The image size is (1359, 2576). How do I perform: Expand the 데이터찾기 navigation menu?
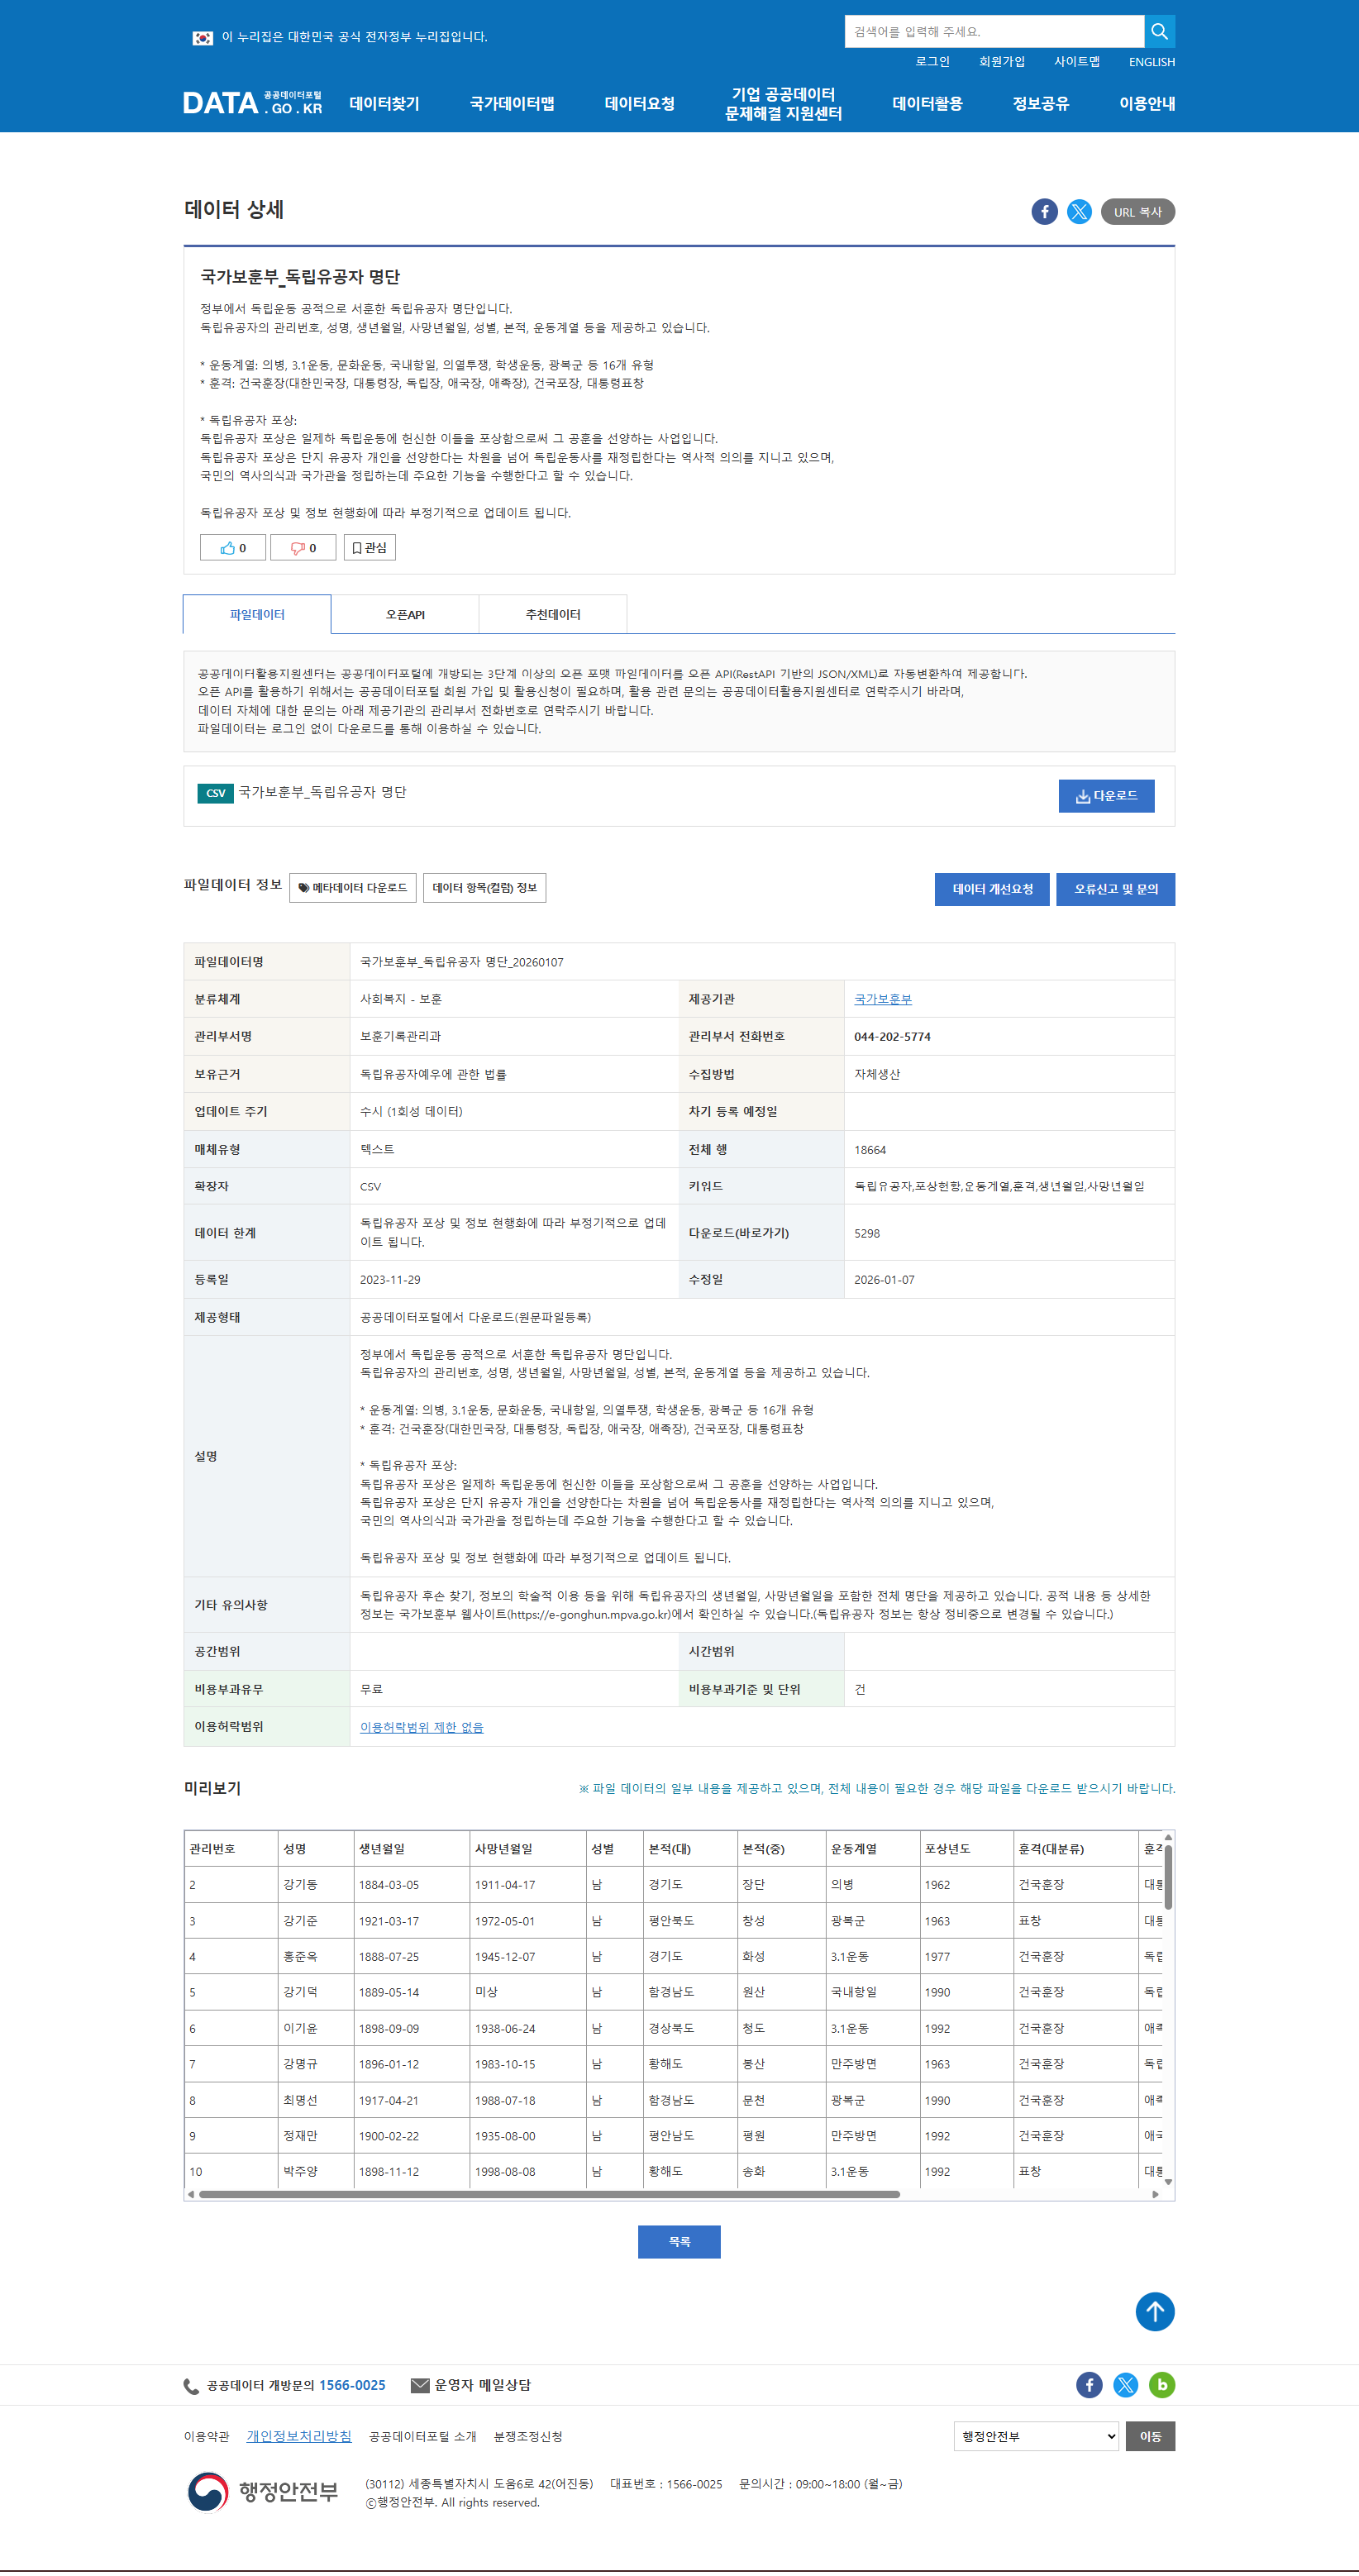pyautogui.click(x=384, y=104)
